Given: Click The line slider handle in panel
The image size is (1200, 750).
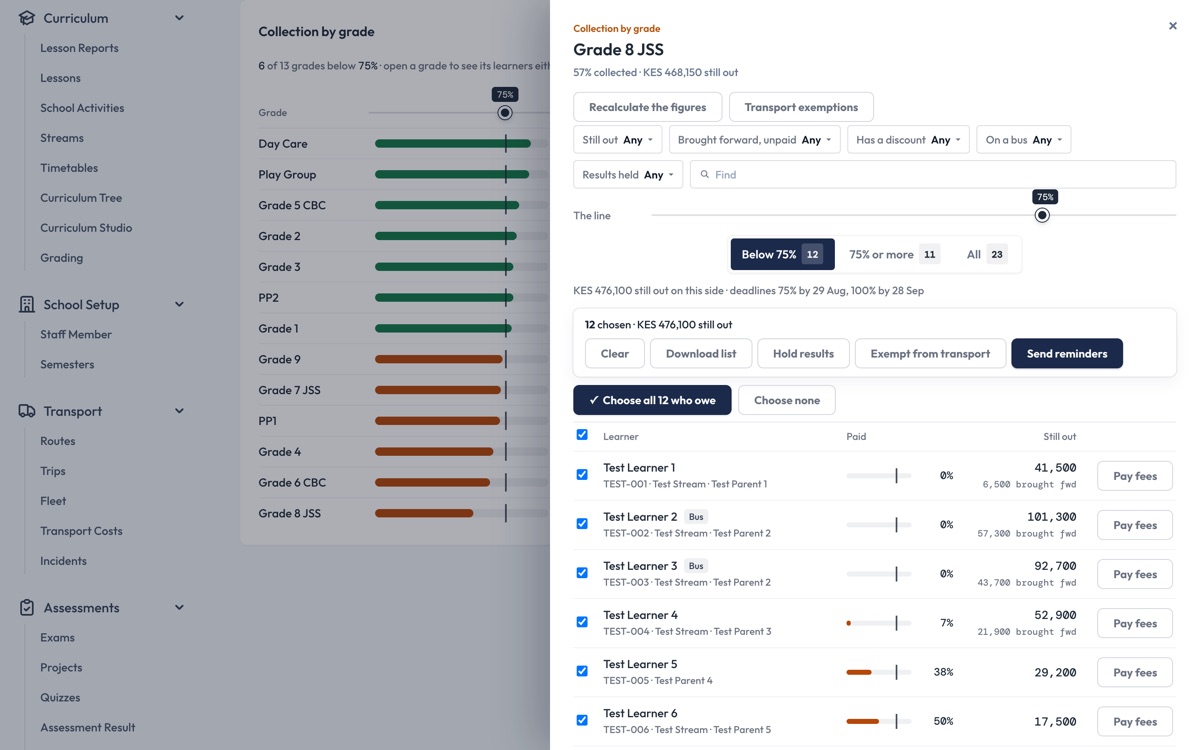Looking at the screenshot, I should [1042, 215].
